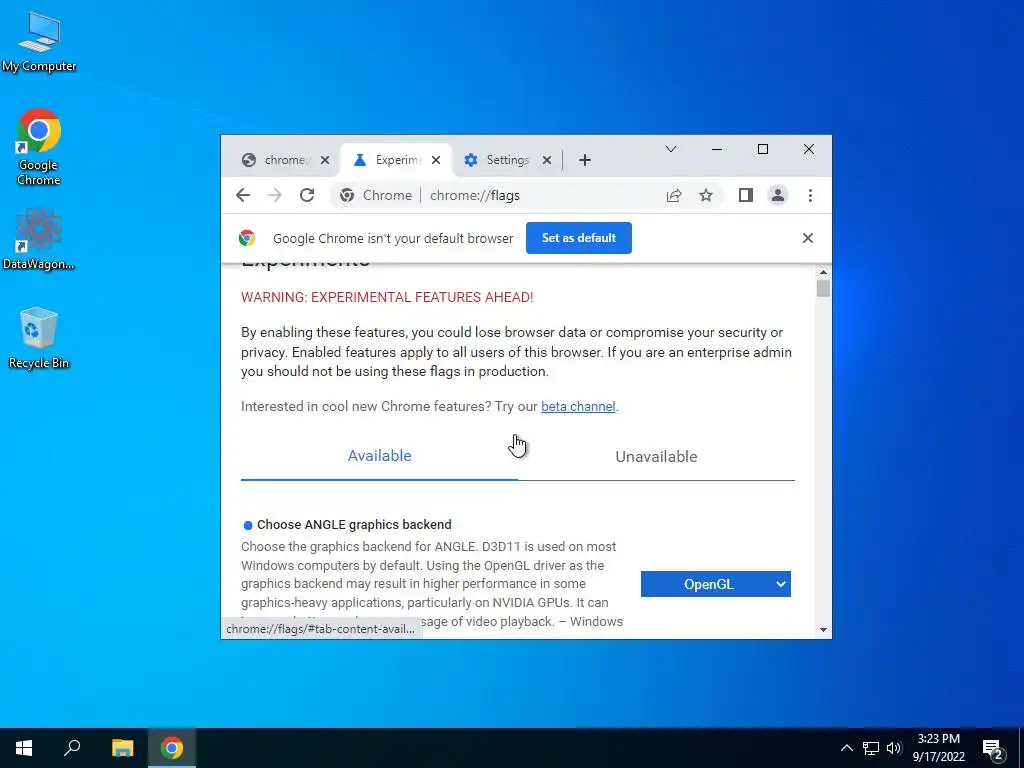Click Choose ANGLE graphics backend heading
This screenshot has height=768, width=1024.
point(354,524)
